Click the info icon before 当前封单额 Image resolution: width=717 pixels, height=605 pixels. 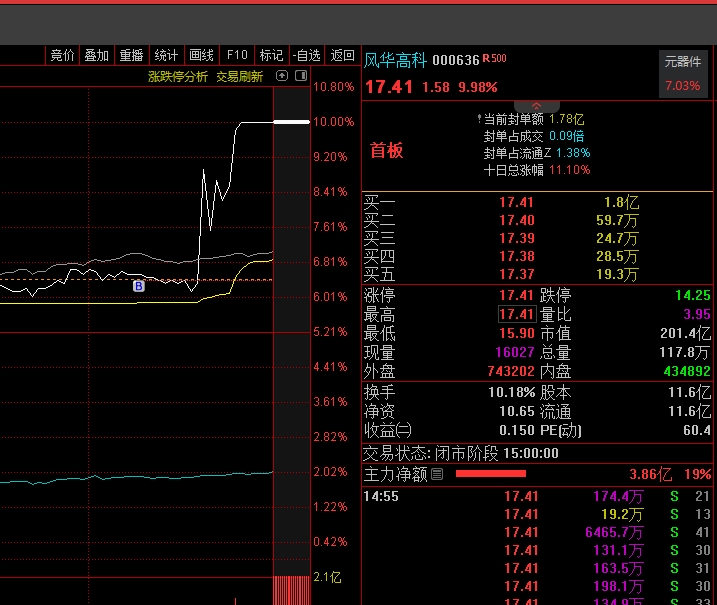(x=479, y=119)
